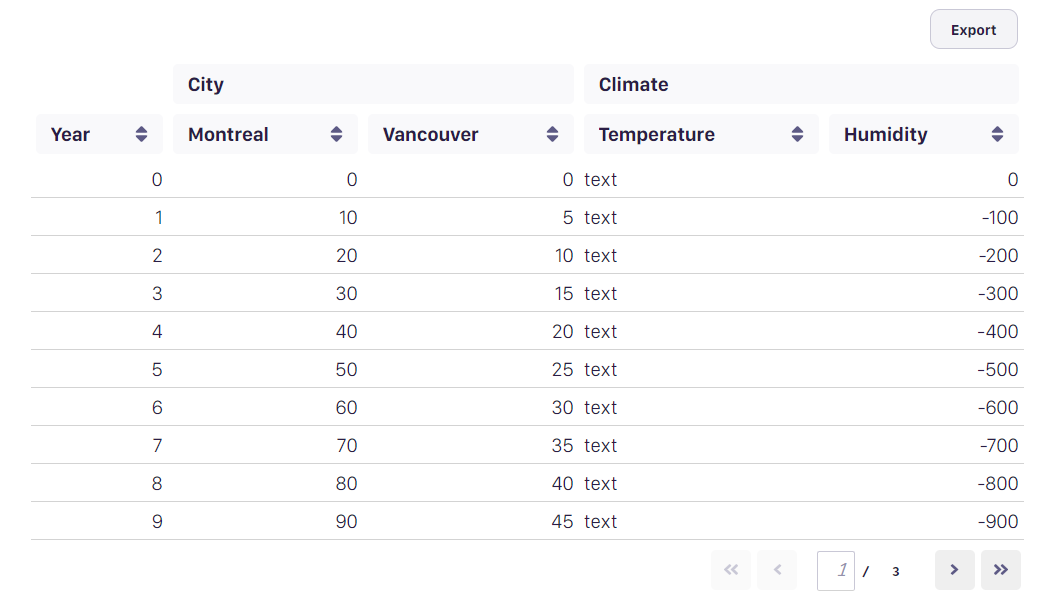
Task: Export the table data
Action: tap(973, 30)
